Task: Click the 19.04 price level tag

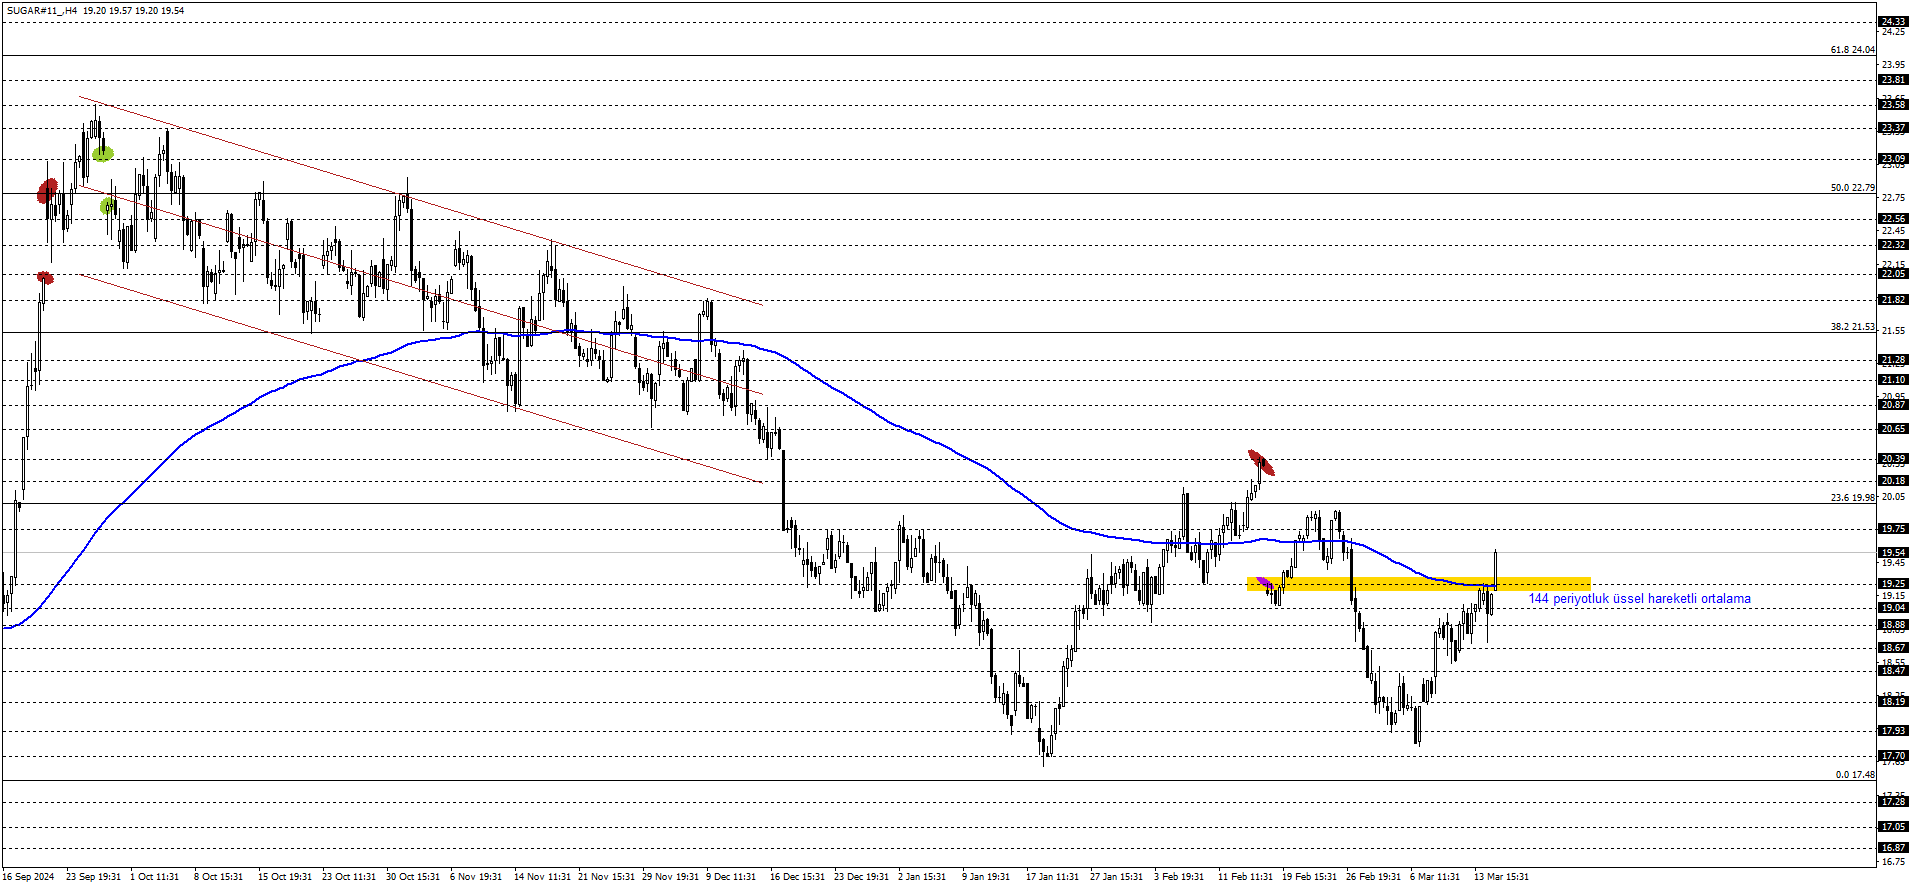Action: 1893,608
